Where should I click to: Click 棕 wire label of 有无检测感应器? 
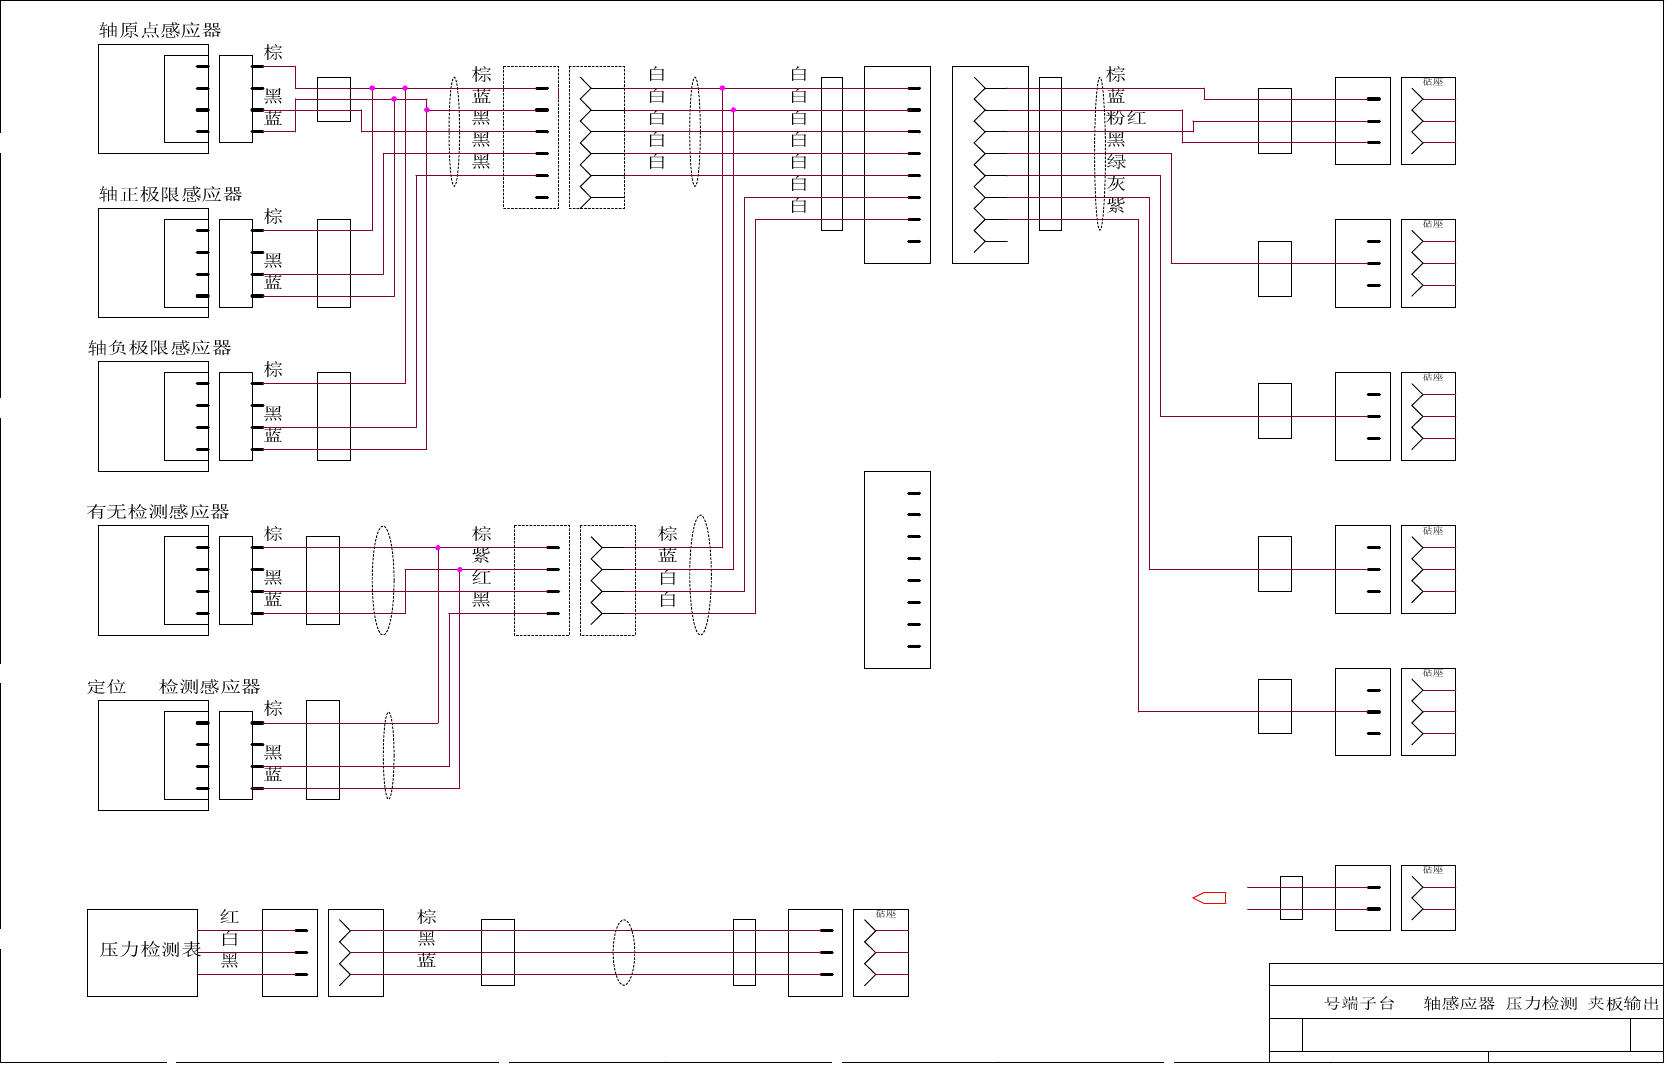(x=273, y=534)
